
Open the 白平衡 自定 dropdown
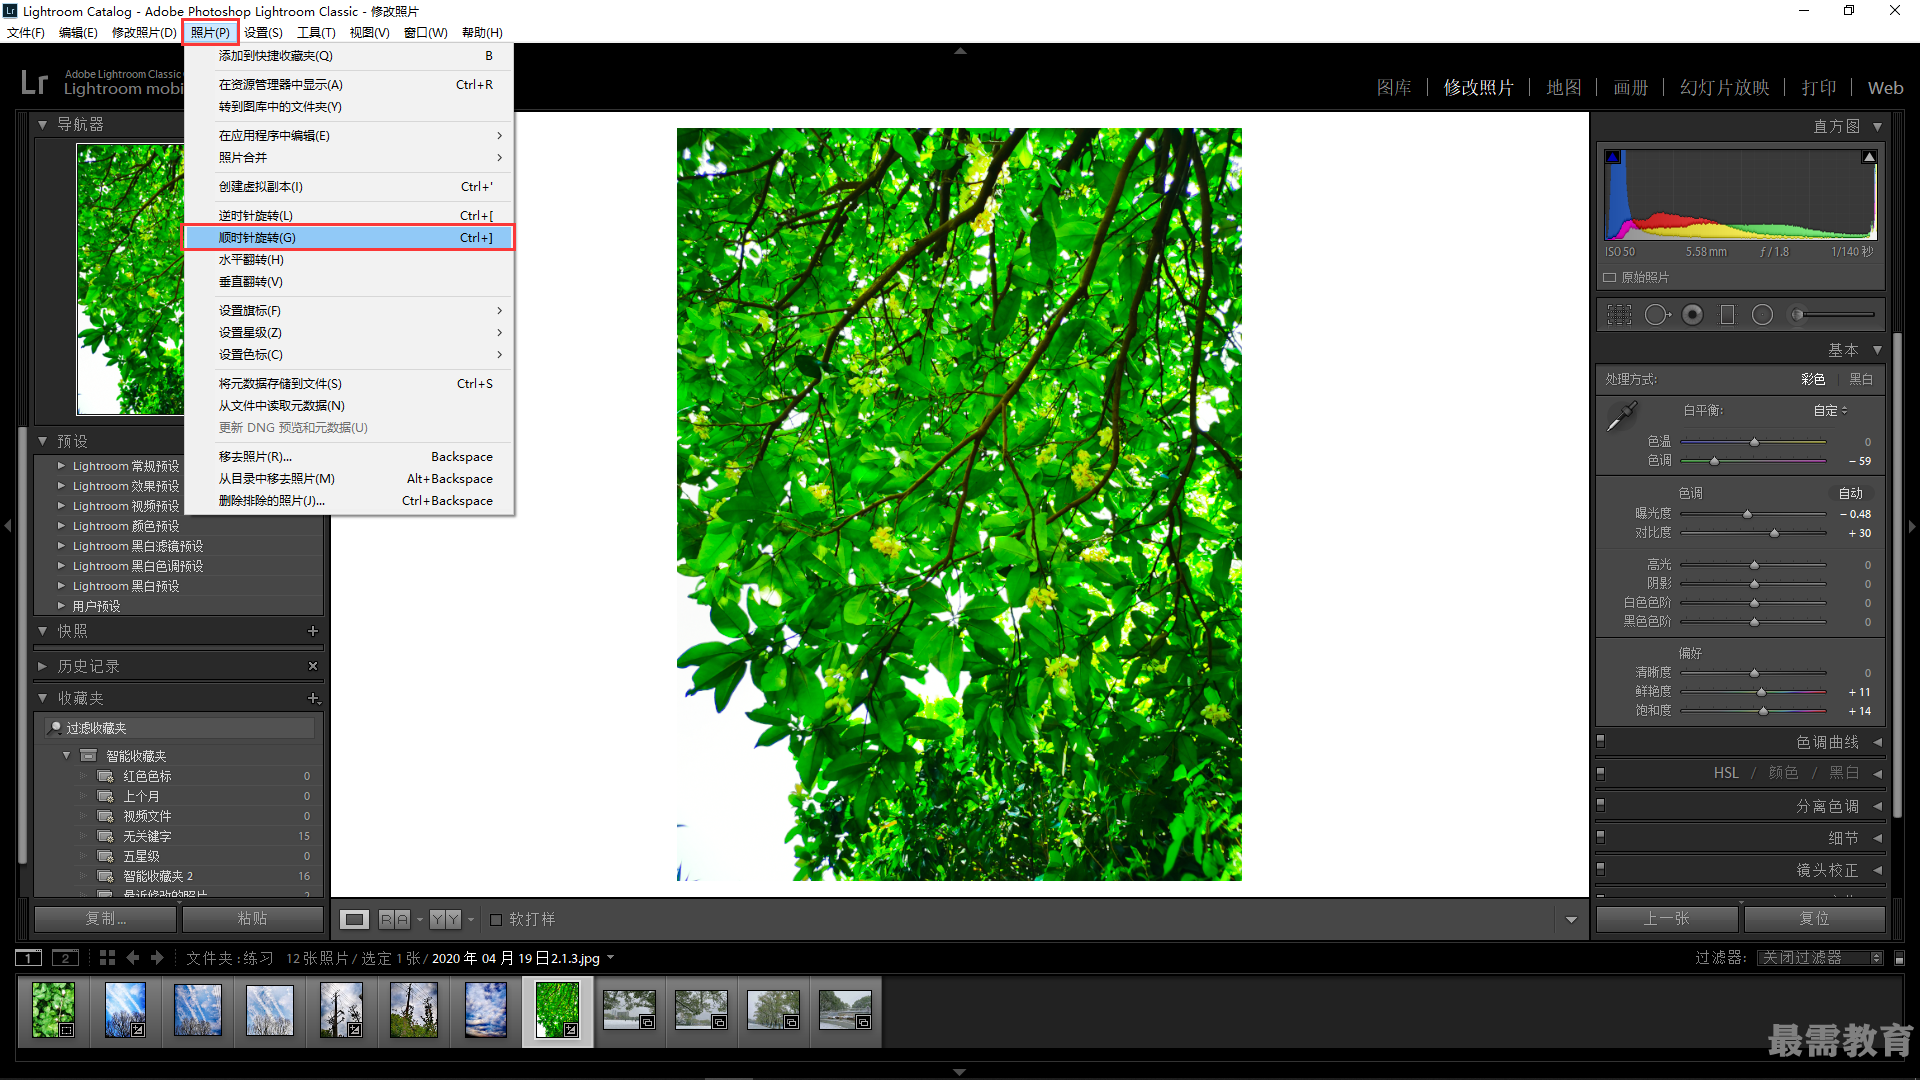coord(1831,411)
